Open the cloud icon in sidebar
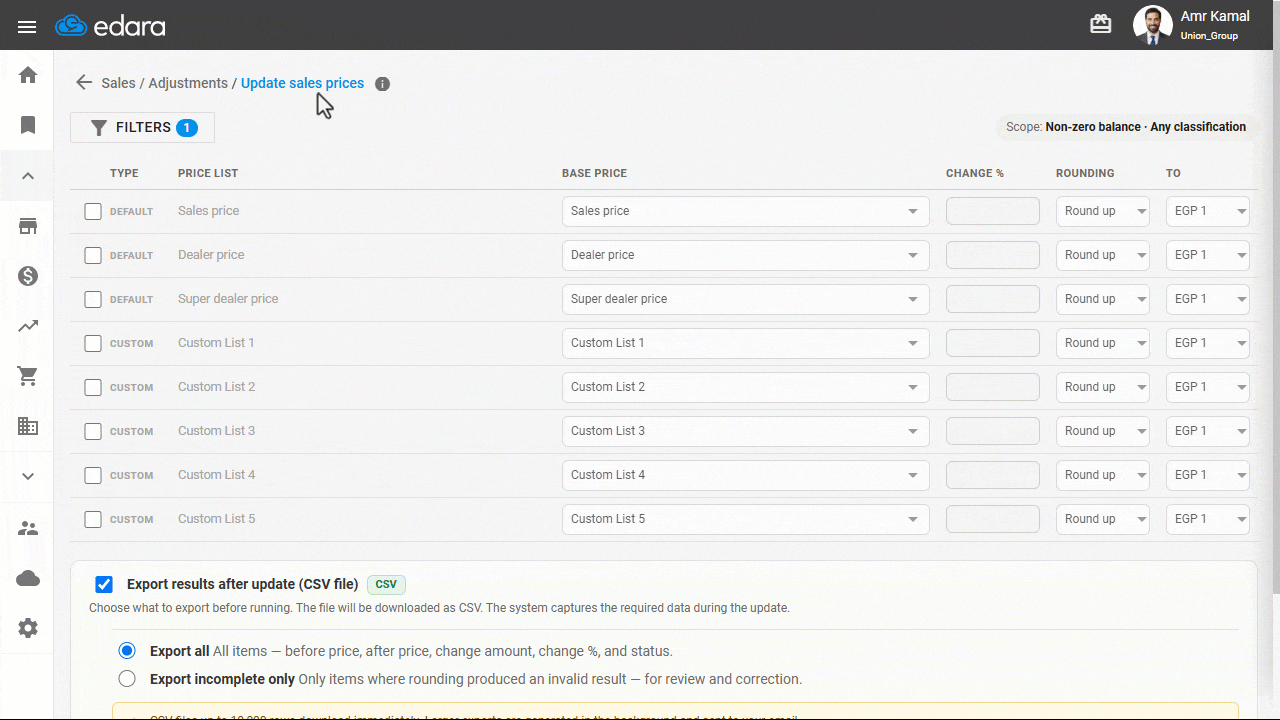The image size is (1280, 720). [28, 578]
